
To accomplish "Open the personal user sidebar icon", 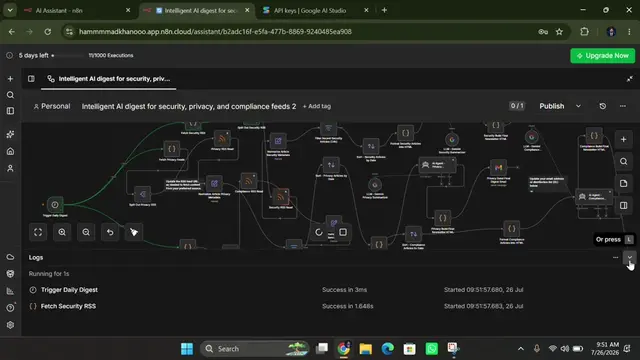I will point(10,168).
